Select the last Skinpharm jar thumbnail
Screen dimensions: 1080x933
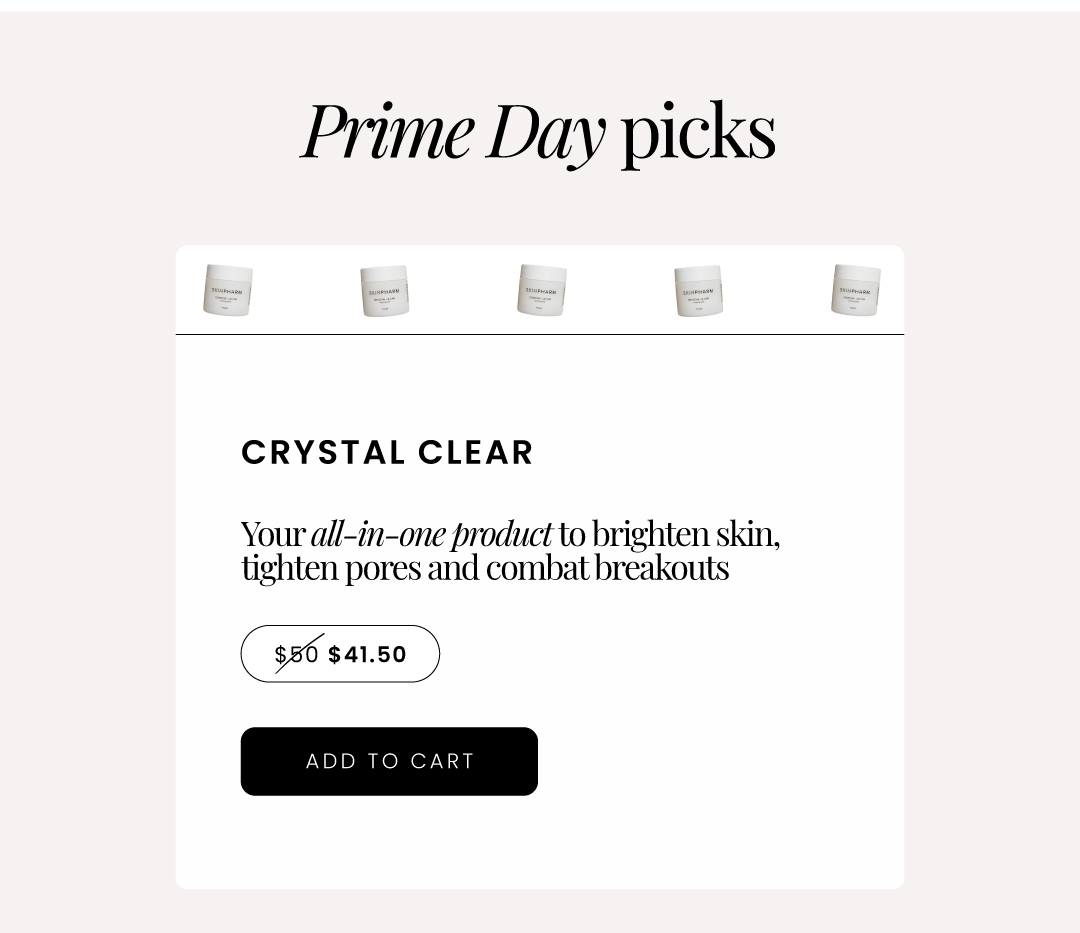pos(855,291)
